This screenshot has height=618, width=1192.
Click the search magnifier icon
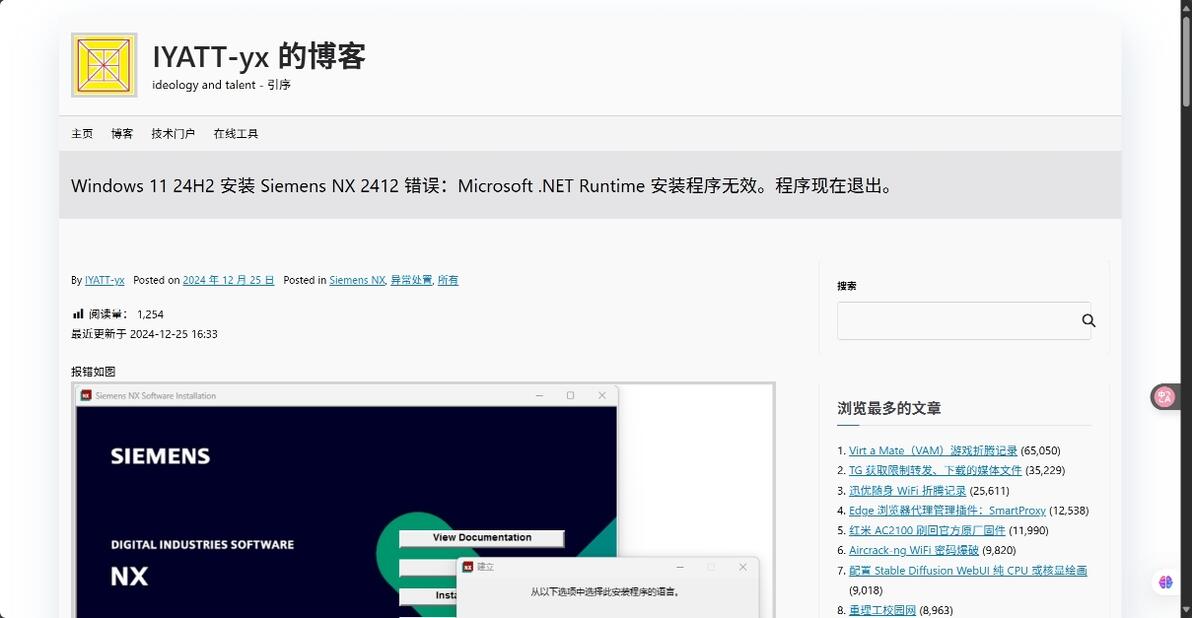click(x=1089, y=321)
